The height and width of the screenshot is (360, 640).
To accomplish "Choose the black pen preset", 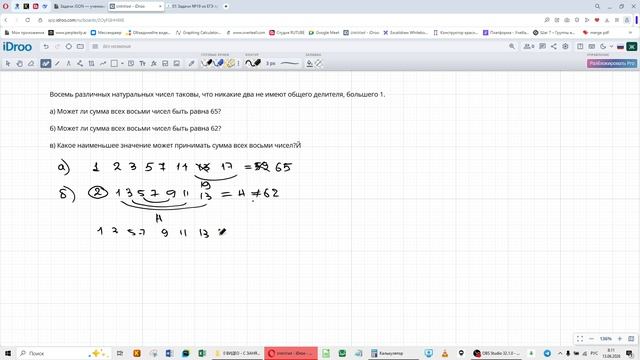I will (x=207, y=63).
